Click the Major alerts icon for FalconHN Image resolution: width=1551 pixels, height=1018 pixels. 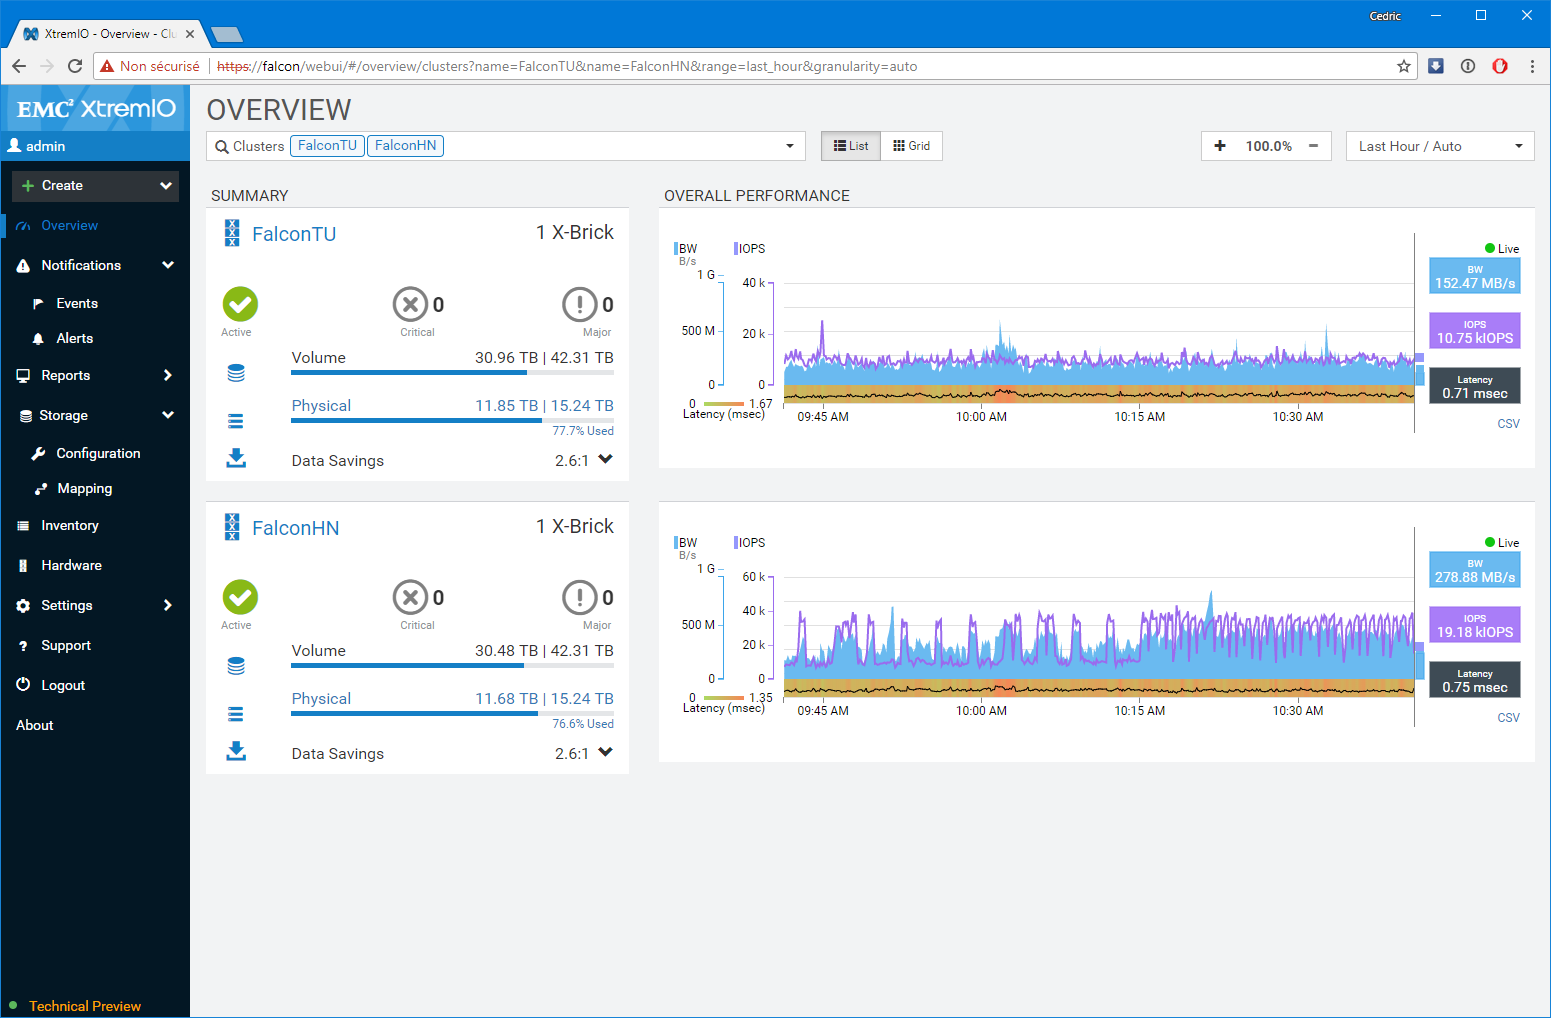(x=580, y=597)
